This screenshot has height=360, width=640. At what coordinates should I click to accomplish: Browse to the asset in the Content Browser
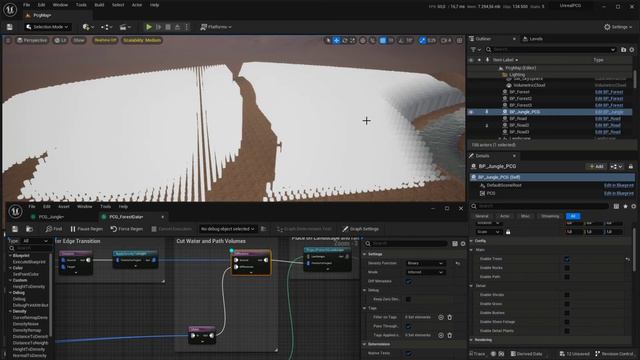point(29,229)
